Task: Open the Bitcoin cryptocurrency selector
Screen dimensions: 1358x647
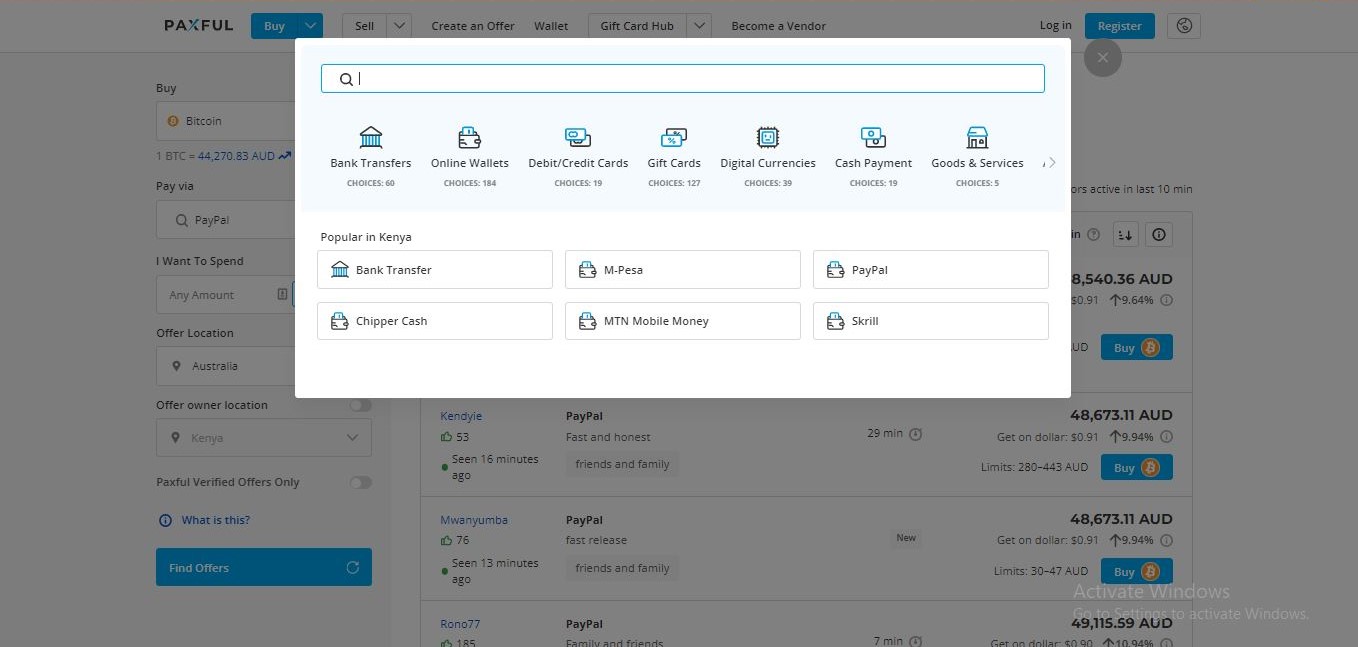Action: (225, 121)
